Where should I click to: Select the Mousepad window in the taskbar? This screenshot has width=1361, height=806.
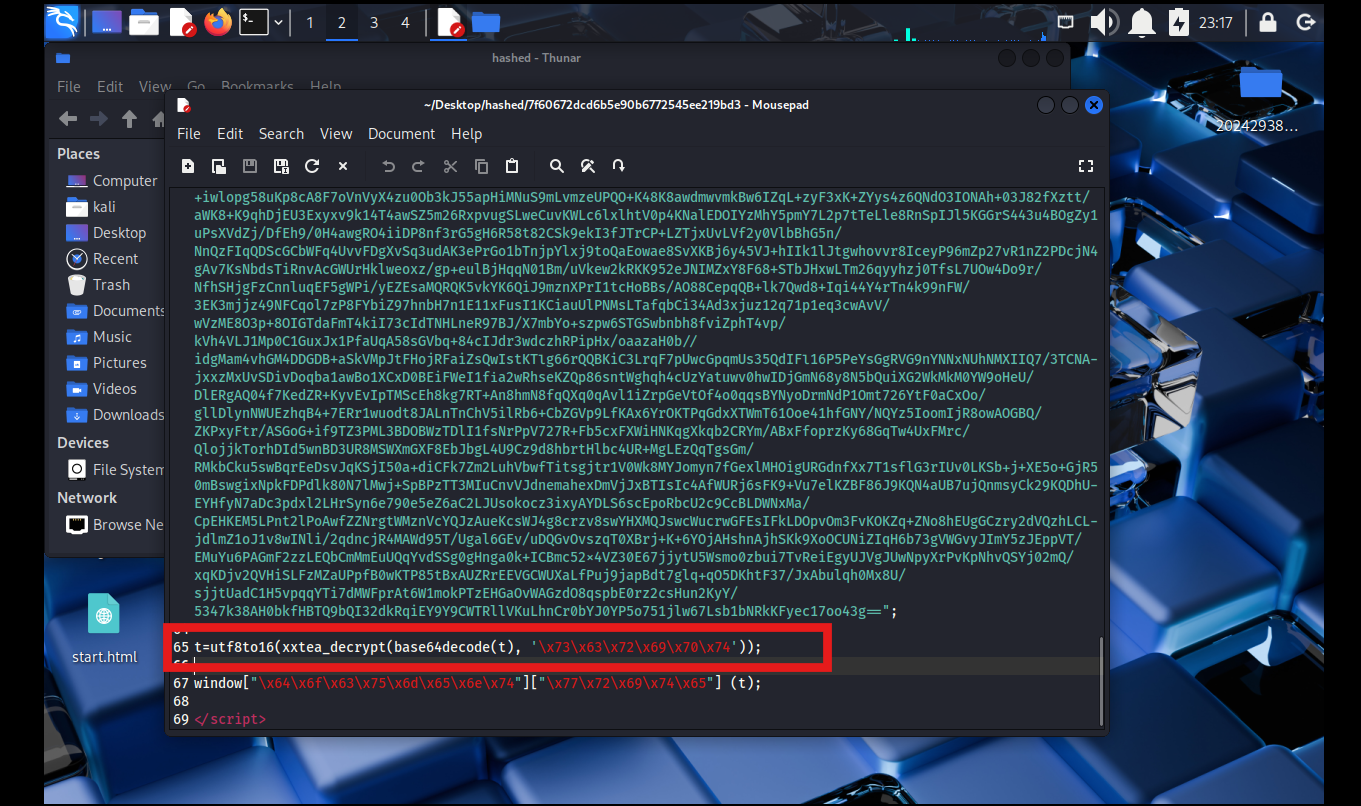click(451, 22)
